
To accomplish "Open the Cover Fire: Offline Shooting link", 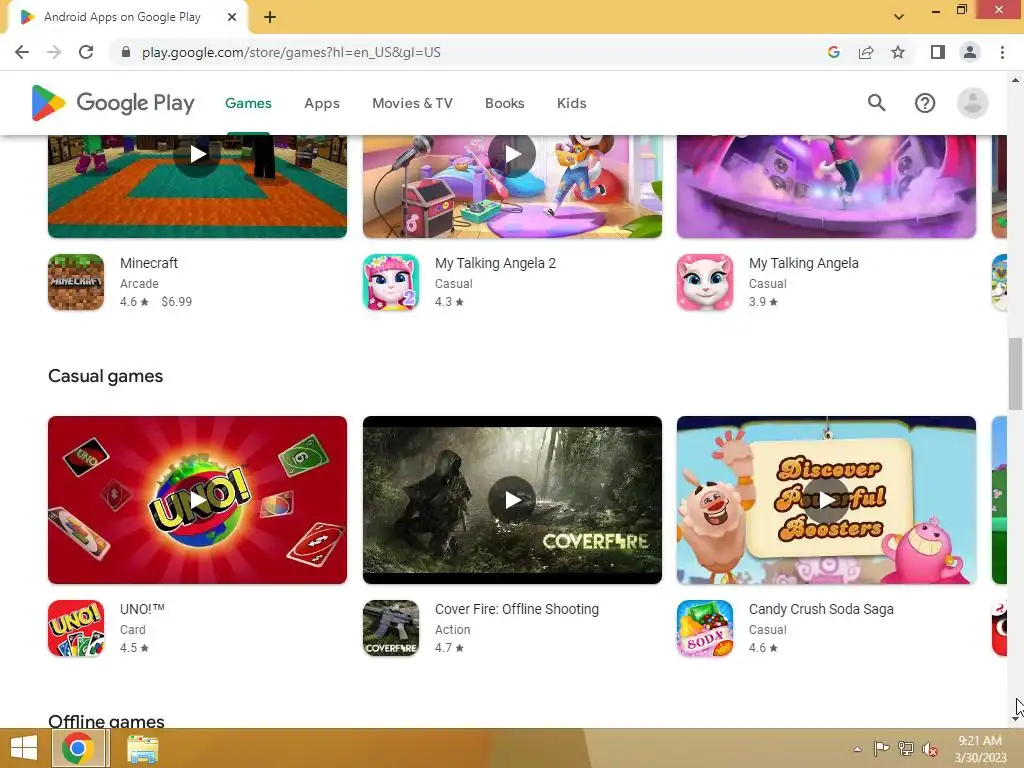I will 517,609.
